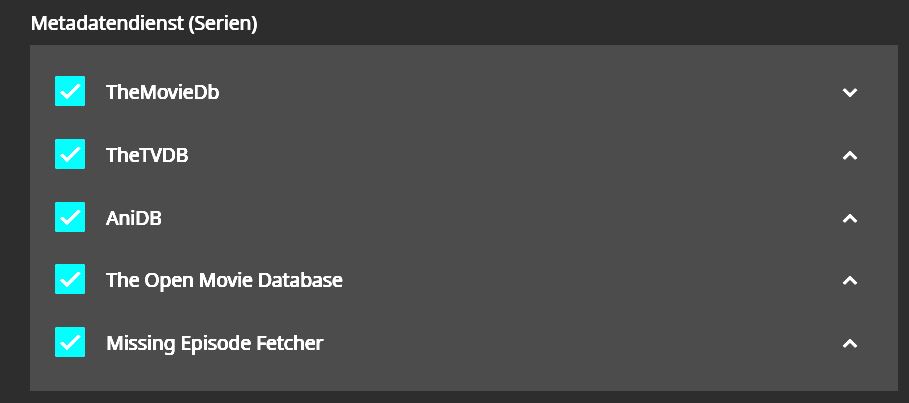
Task: Move The Open Movie Database up
Action: [x=850, y=280]
